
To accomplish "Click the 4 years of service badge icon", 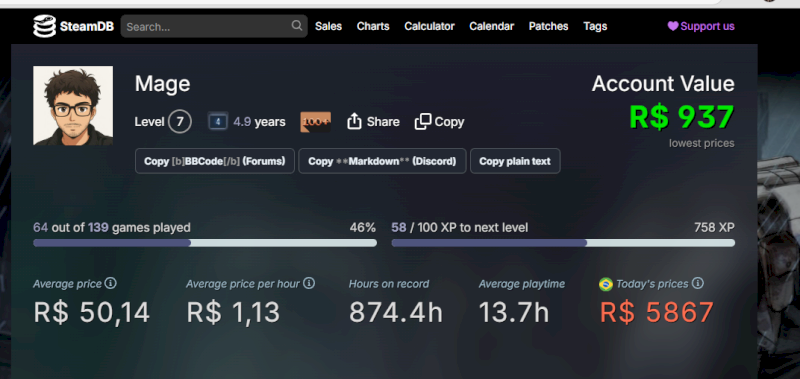I will pos(218,122).
